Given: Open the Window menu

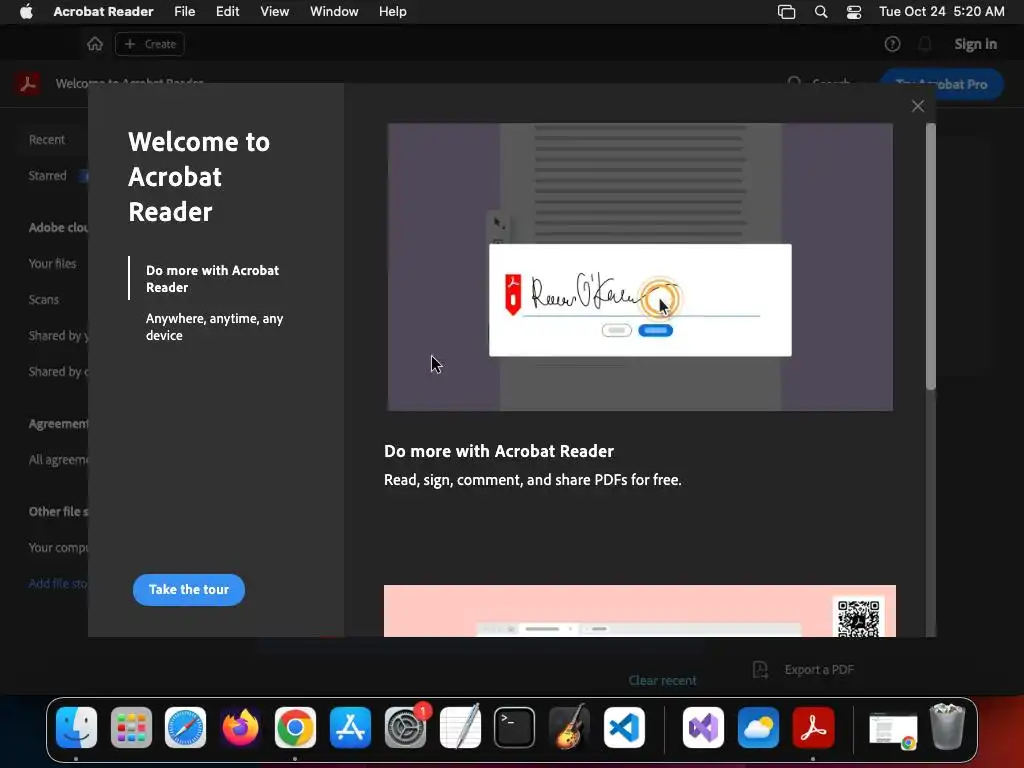Looking at the screenshot, I should pos(334,11).
